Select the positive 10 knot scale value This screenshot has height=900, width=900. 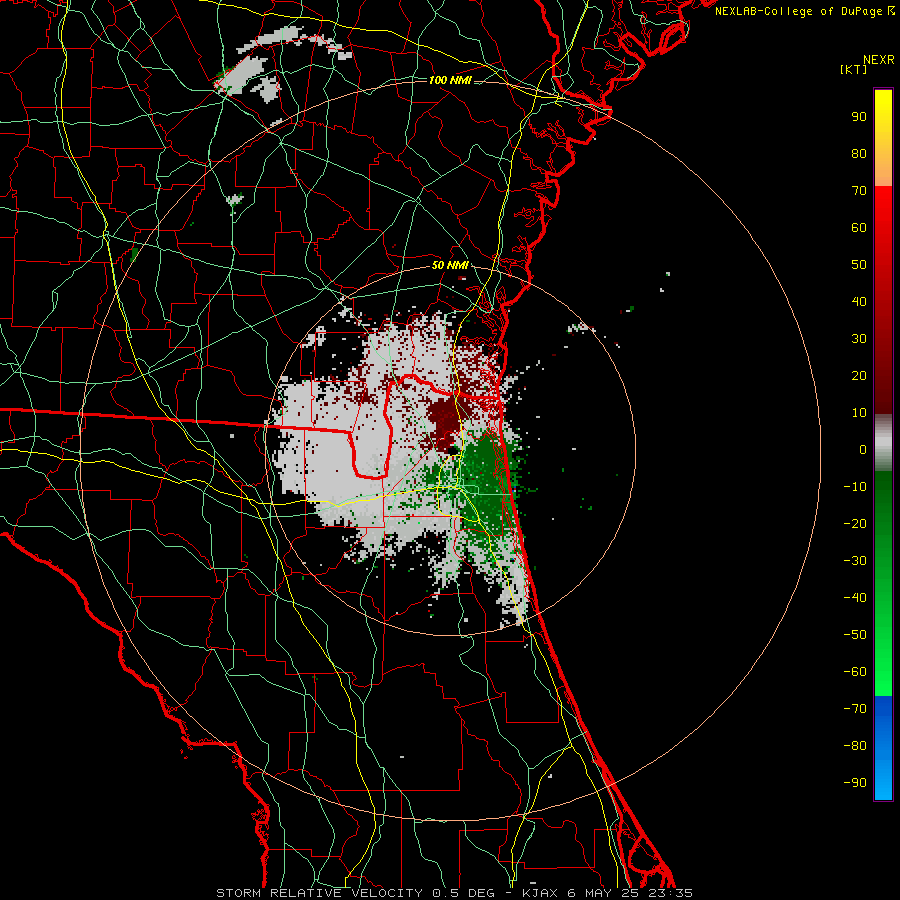[859, 413]
